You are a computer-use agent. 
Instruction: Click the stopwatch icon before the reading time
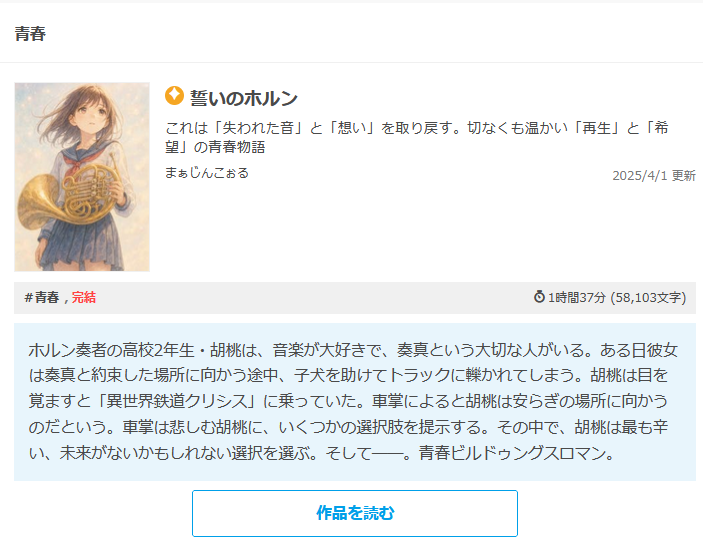point(539,296)
